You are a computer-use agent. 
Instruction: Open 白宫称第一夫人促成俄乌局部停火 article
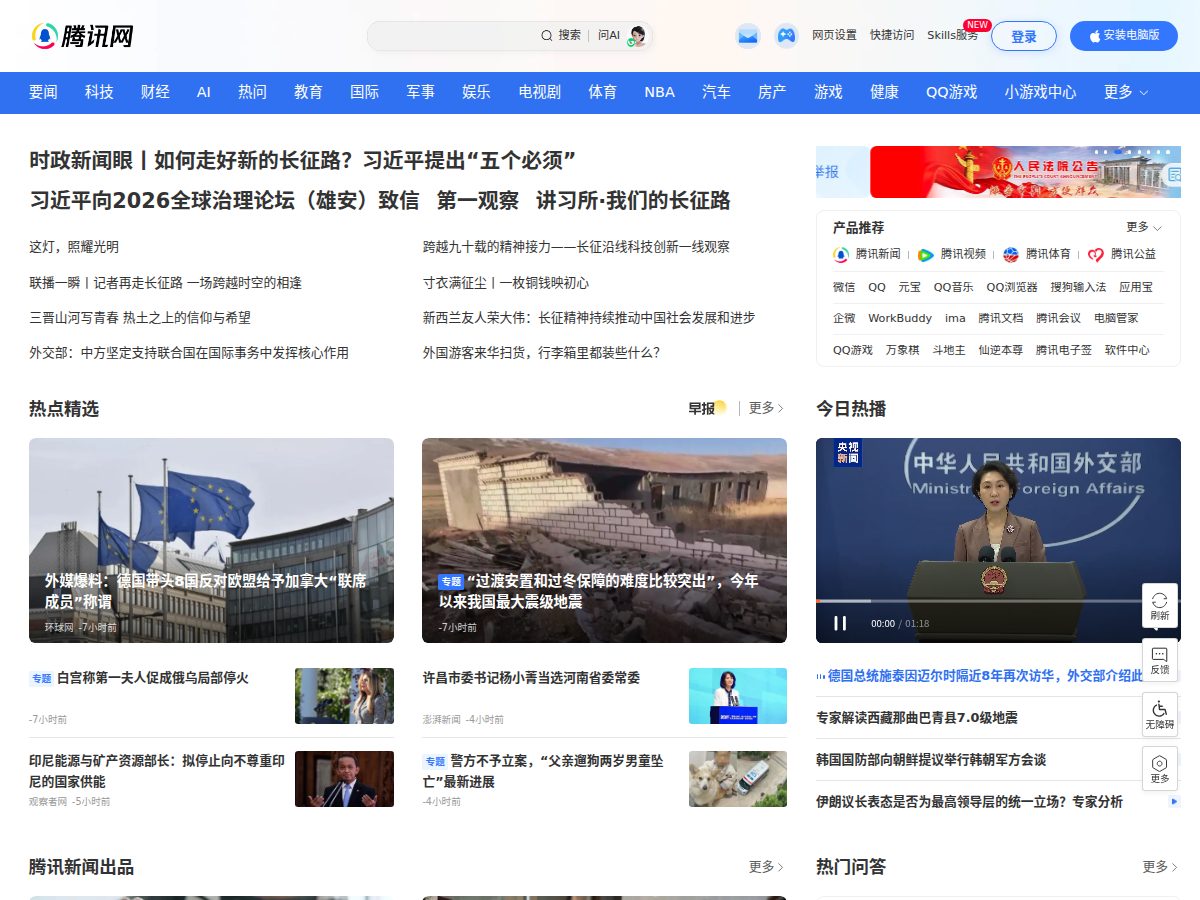click(153, 678)
